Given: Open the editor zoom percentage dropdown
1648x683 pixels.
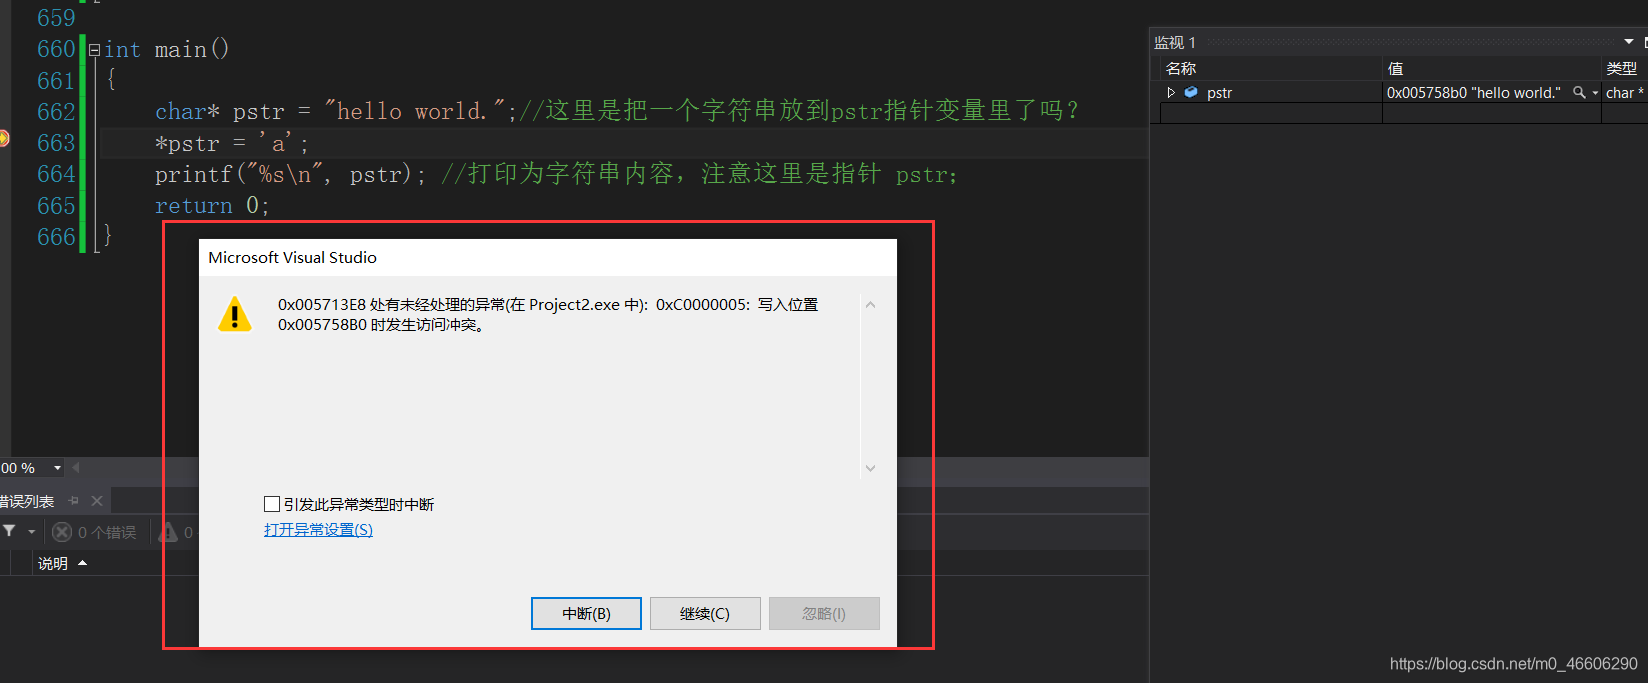Looking at the screenshot, I should [57, 468].
